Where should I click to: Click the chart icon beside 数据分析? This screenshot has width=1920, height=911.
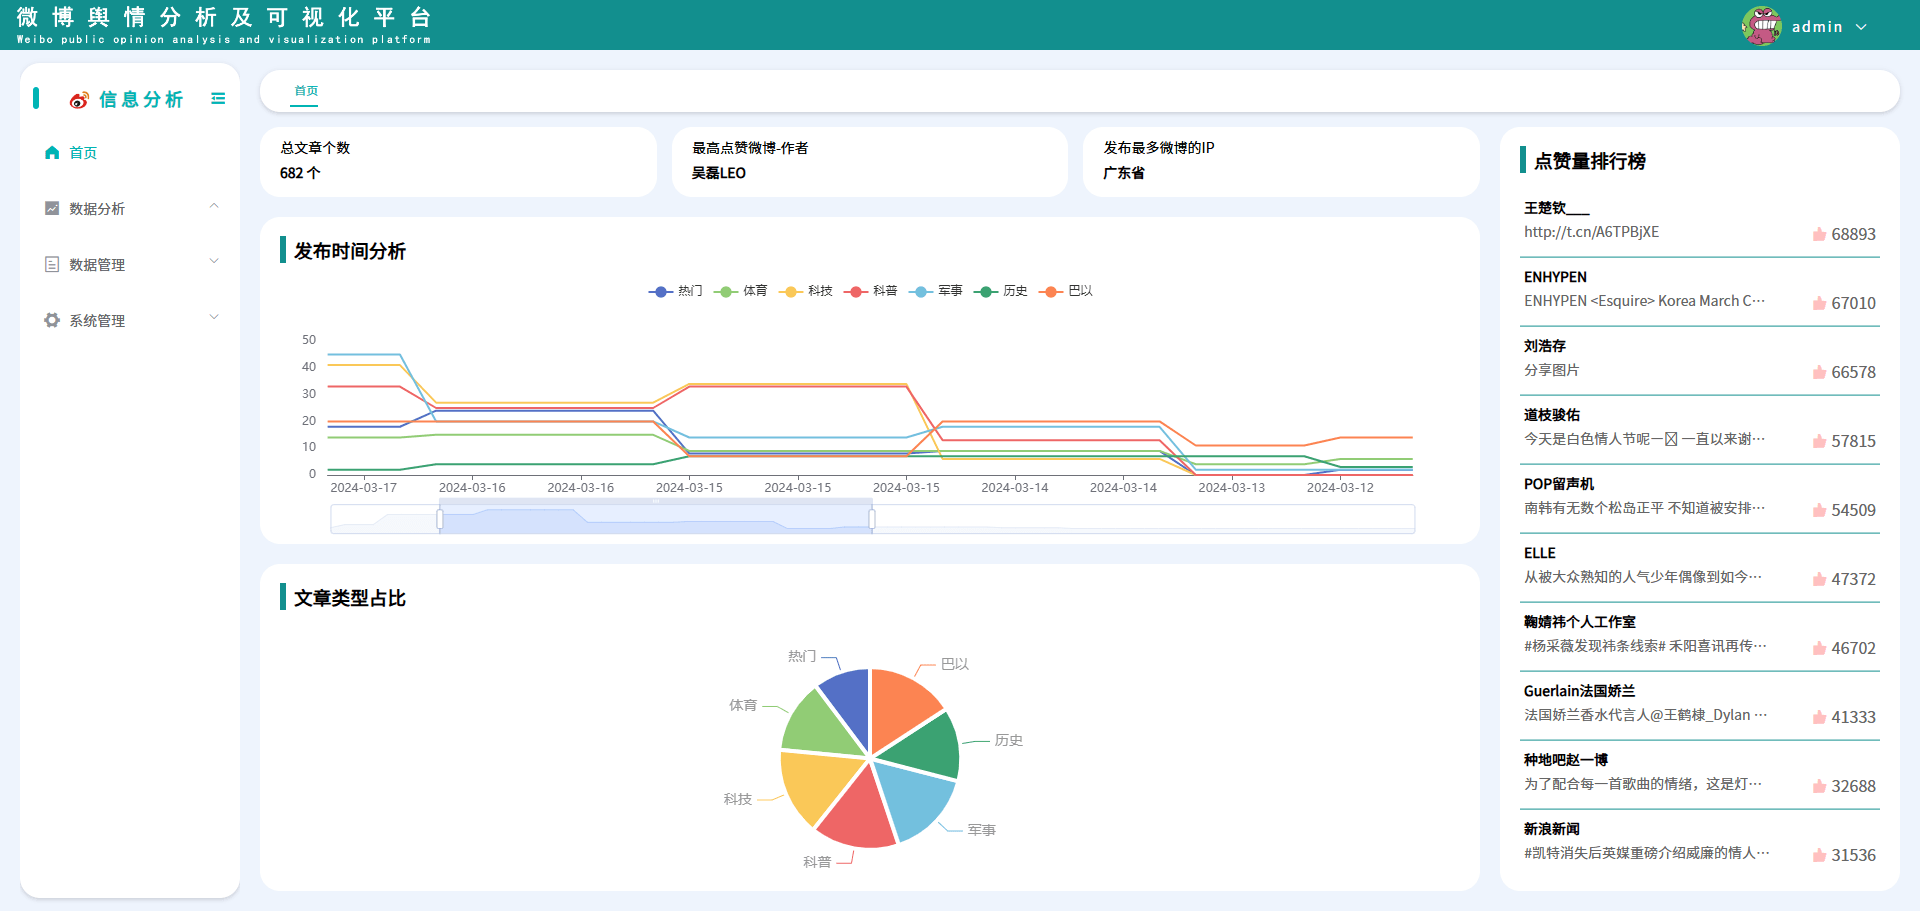point(52,209)
